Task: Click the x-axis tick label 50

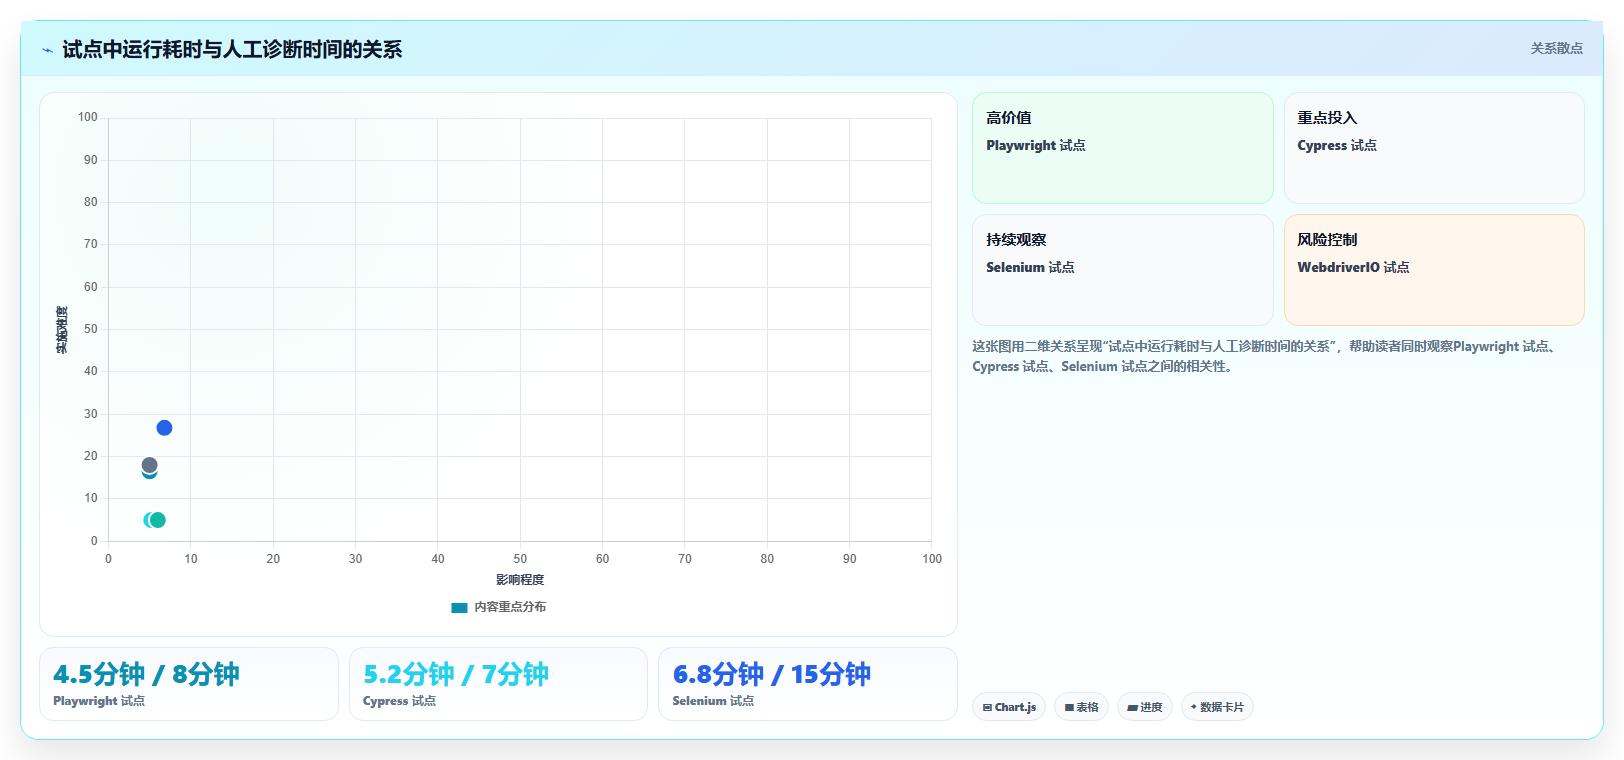Action: (x=520, y=559)
